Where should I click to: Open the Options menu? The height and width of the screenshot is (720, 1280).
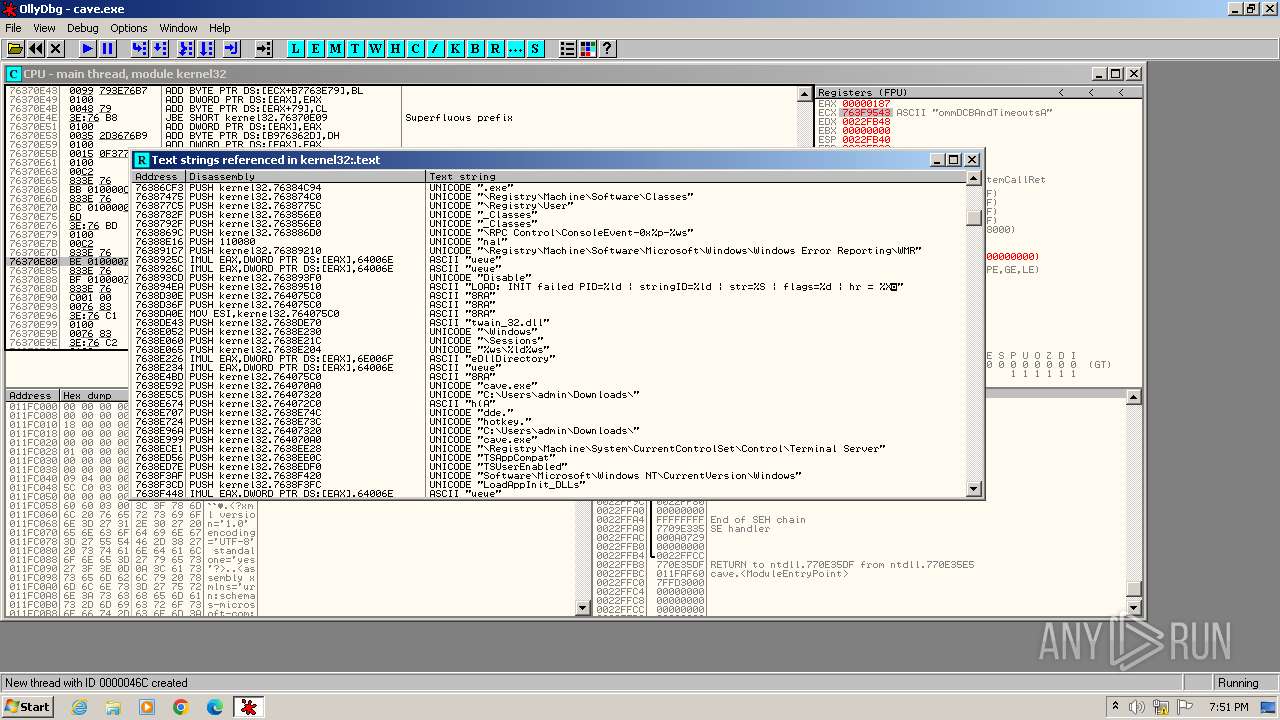[x=129, y=28]
